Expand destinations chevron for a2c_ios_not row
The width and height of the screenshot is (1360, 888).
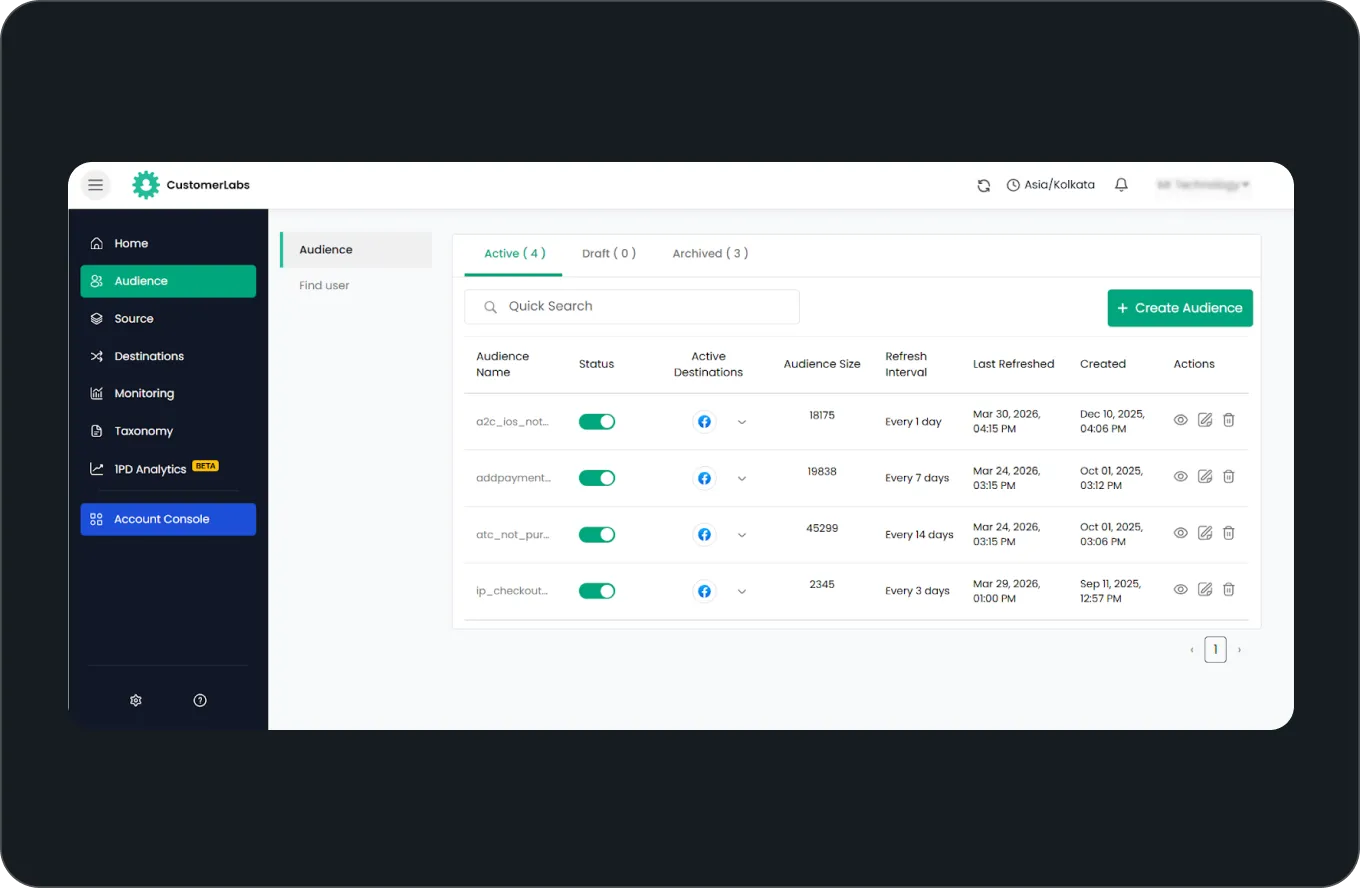[742, 422]
